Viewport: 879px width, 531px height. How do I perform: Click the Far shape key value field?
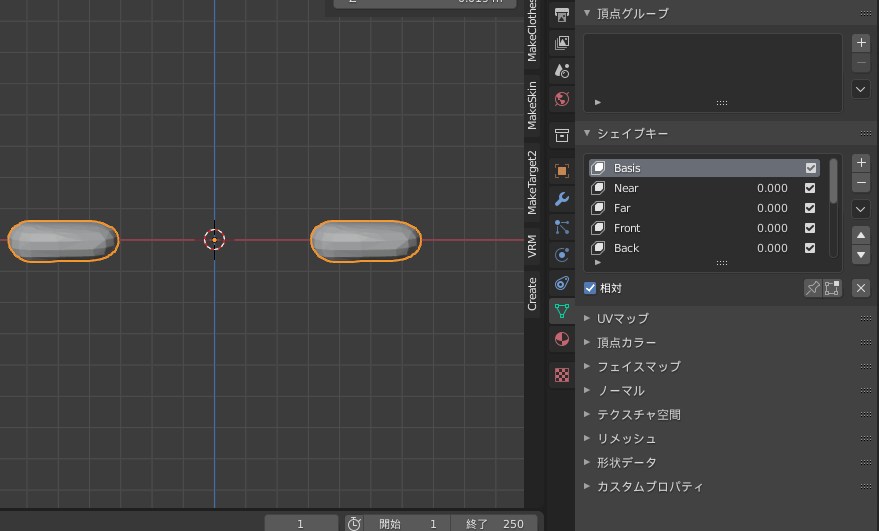771,208
